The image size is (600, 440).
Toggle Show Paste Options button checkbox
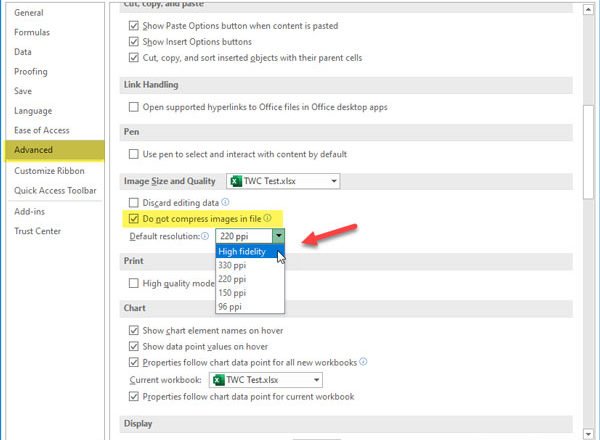pos(134,26)
